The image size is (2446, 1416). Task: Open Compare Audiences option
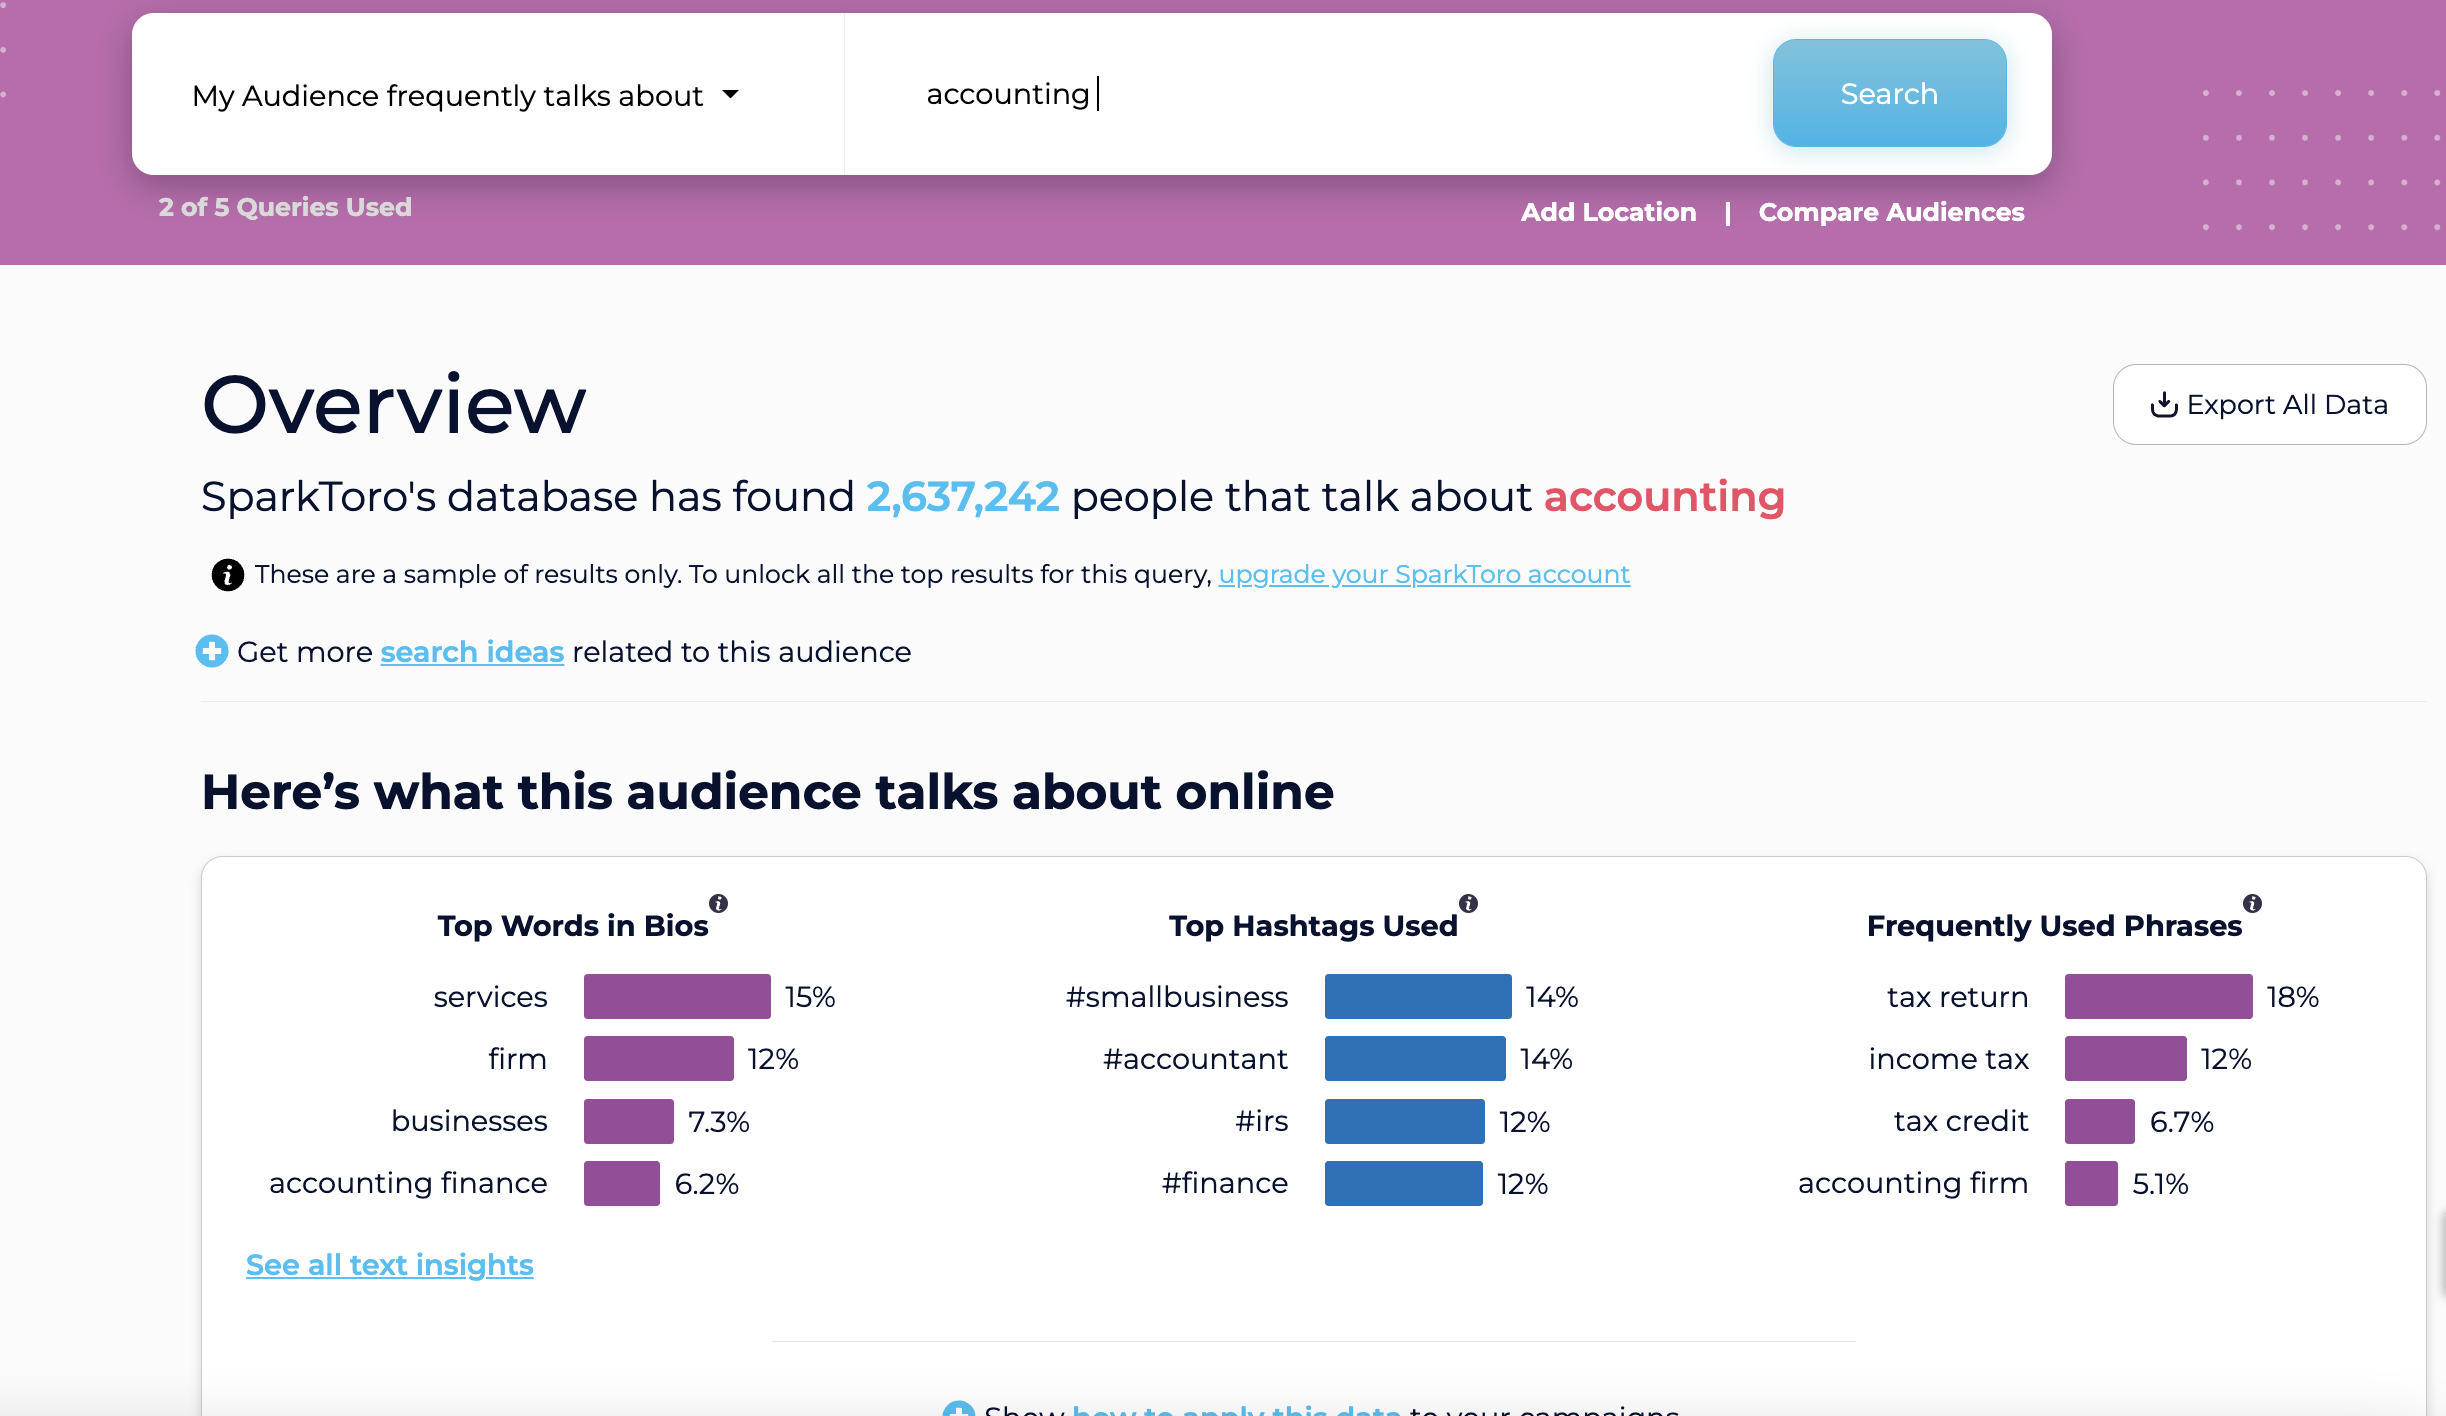[x=1891, y=212]
